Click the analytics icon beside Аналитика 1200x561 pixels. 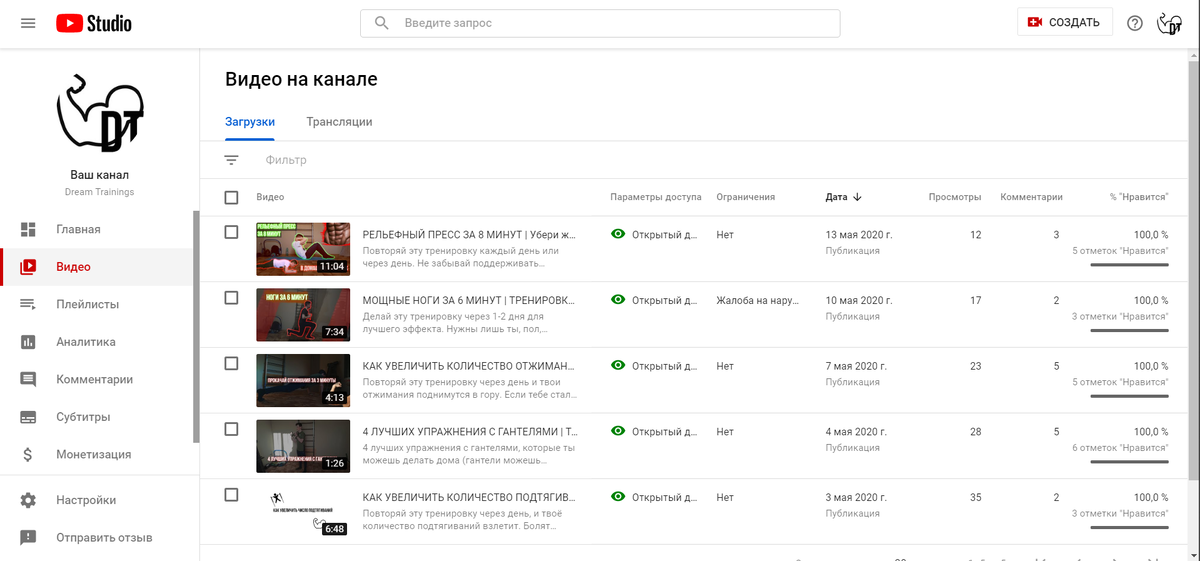(x=28, y=342)
